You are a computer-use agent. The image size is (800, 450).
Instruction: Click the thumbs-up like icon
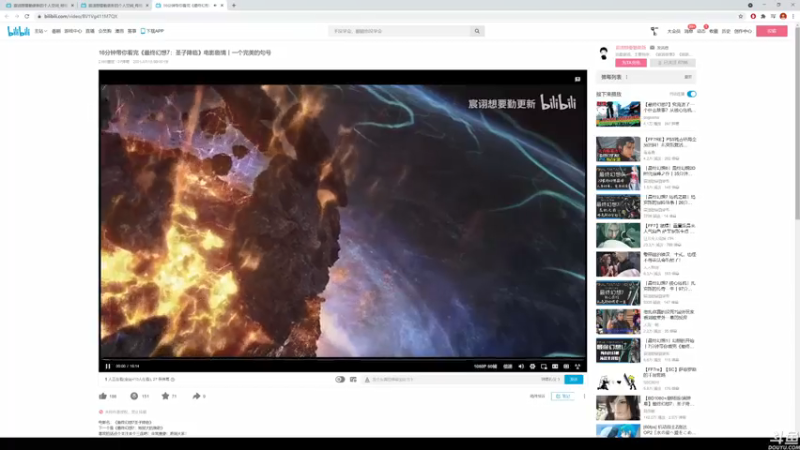pyautogui.click(x=103, y=396)
